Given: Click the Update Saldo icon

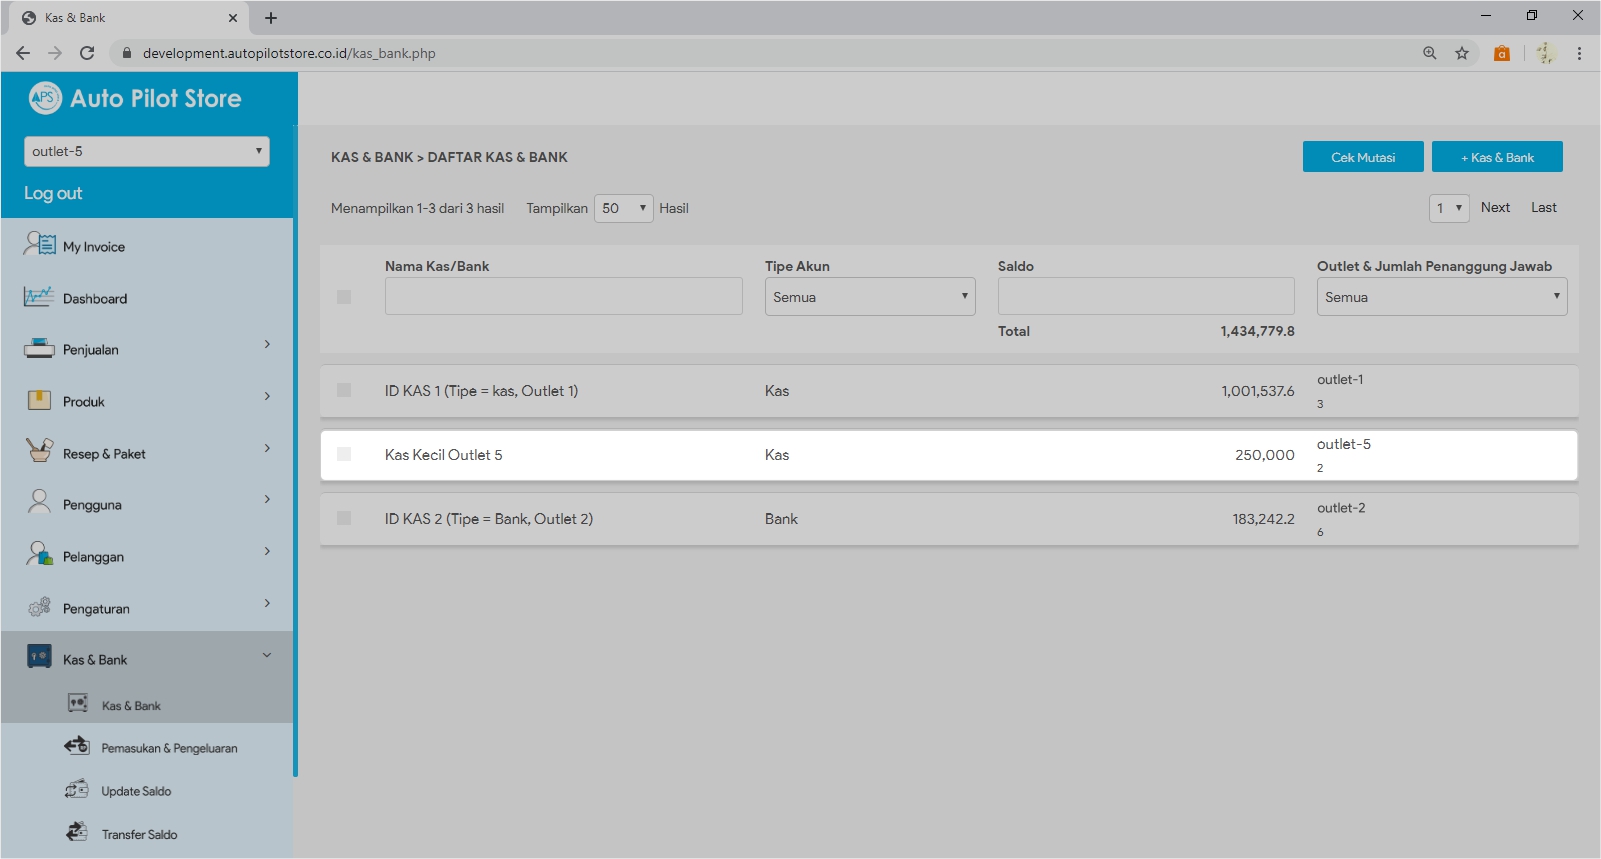Looking at the screenshot, I should (x=77, y=790).
